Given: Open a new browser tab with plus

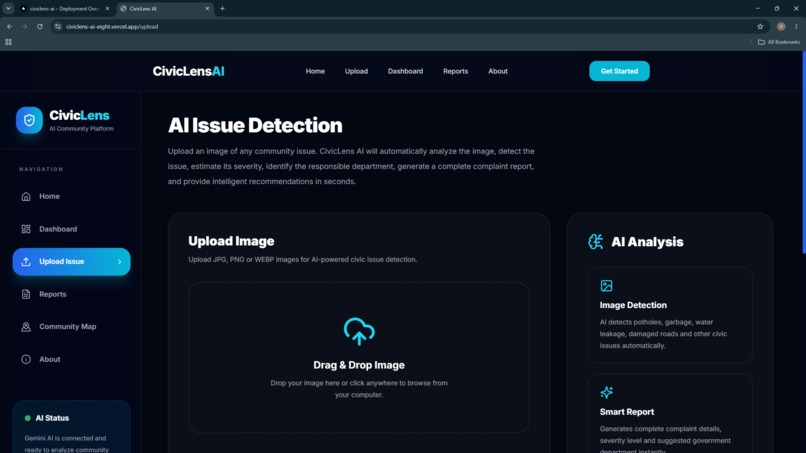Looking at the screenshot, I should point(222,8).
